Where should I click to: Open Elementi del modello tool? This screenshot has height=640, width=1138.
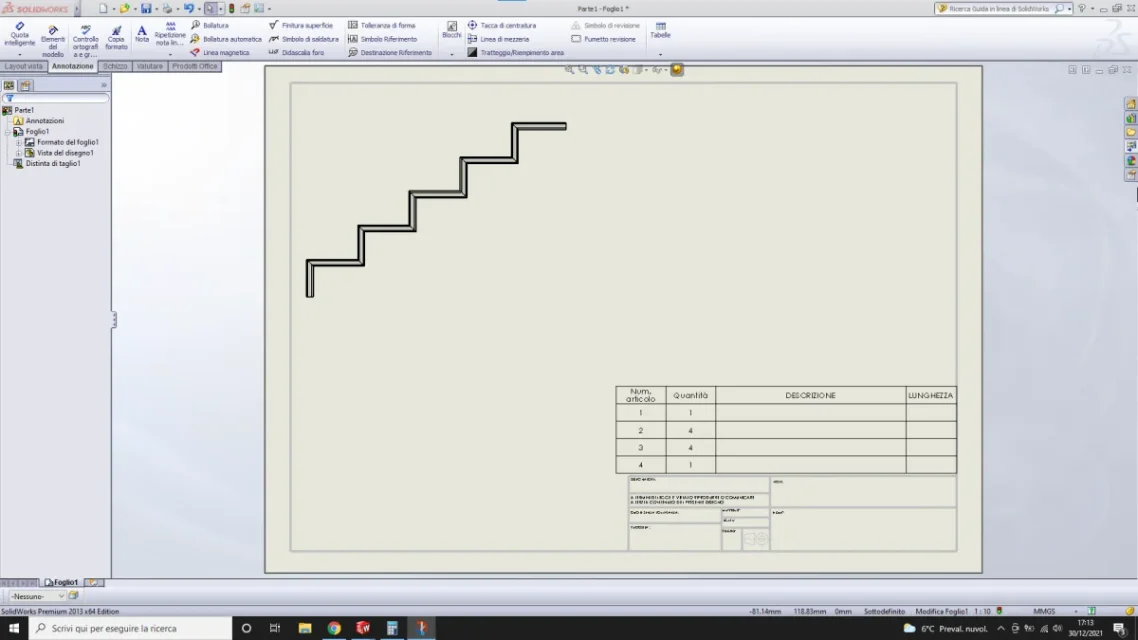click(x=52, y=40)
